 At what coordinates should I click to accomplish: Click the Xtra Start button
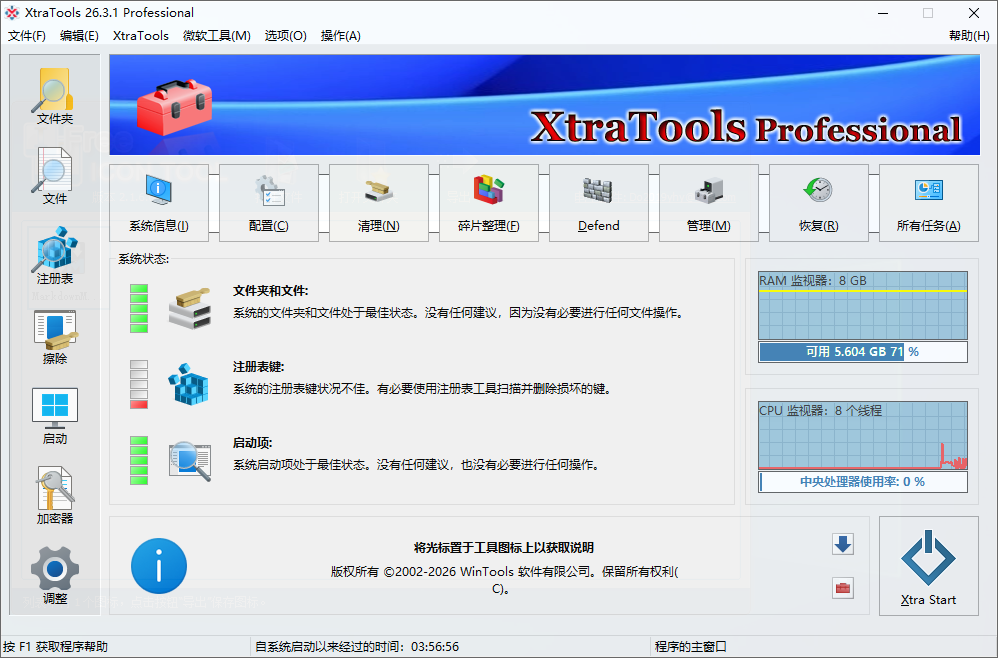(928, 566)
